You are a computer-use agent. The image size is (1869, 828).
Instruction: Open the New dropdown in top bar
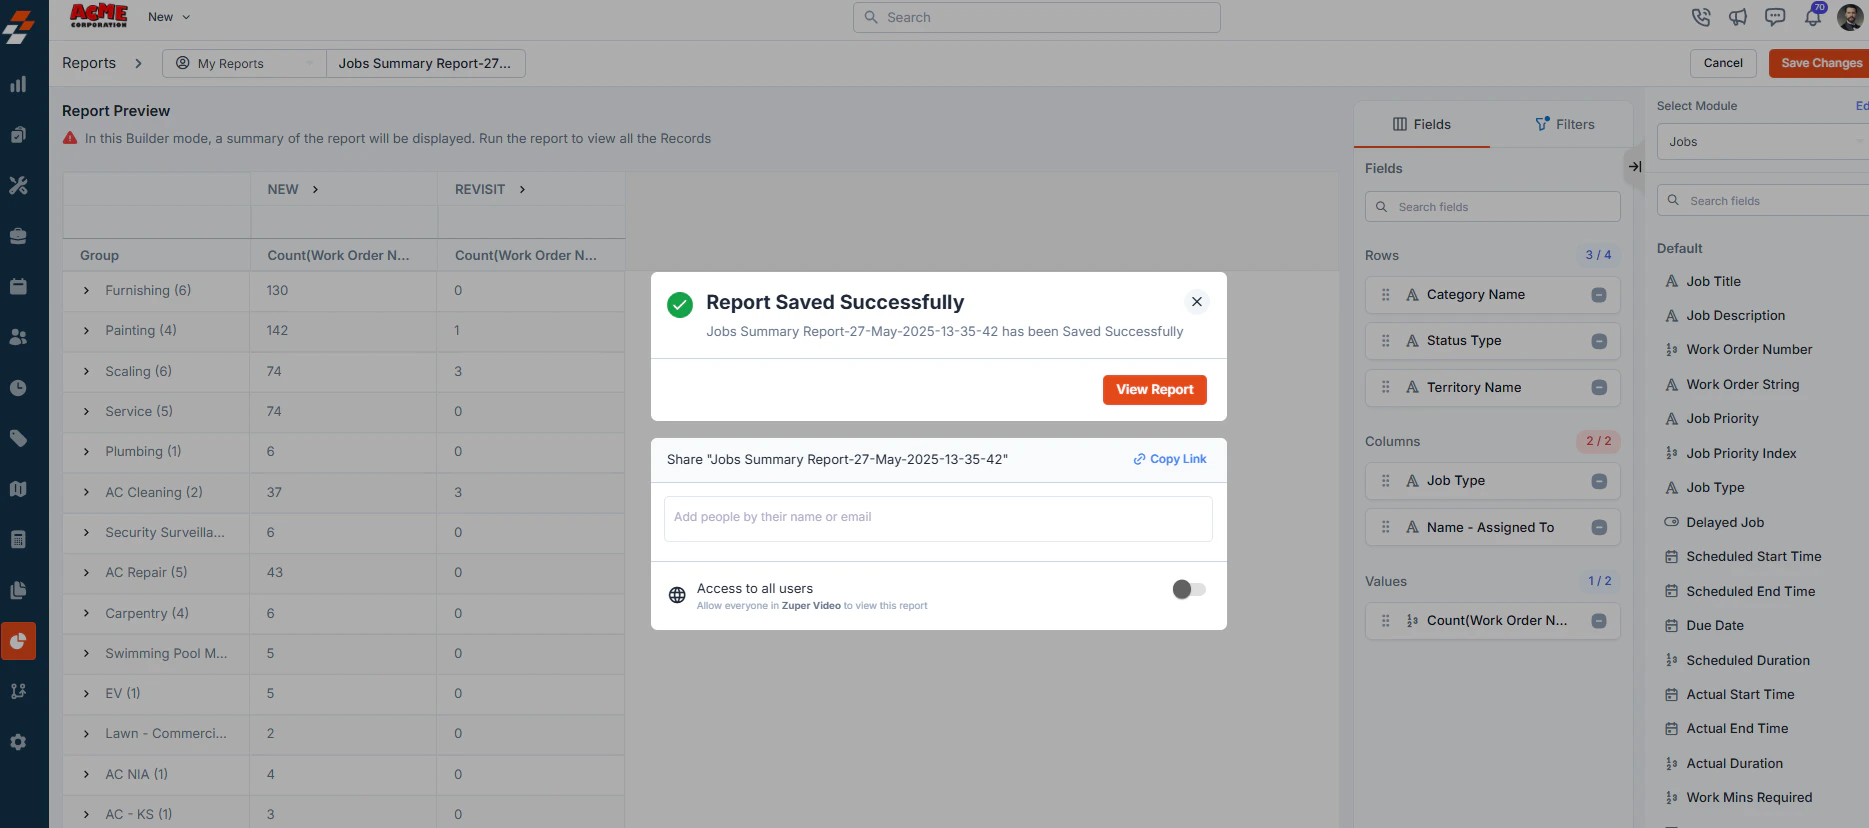(169, 17)
